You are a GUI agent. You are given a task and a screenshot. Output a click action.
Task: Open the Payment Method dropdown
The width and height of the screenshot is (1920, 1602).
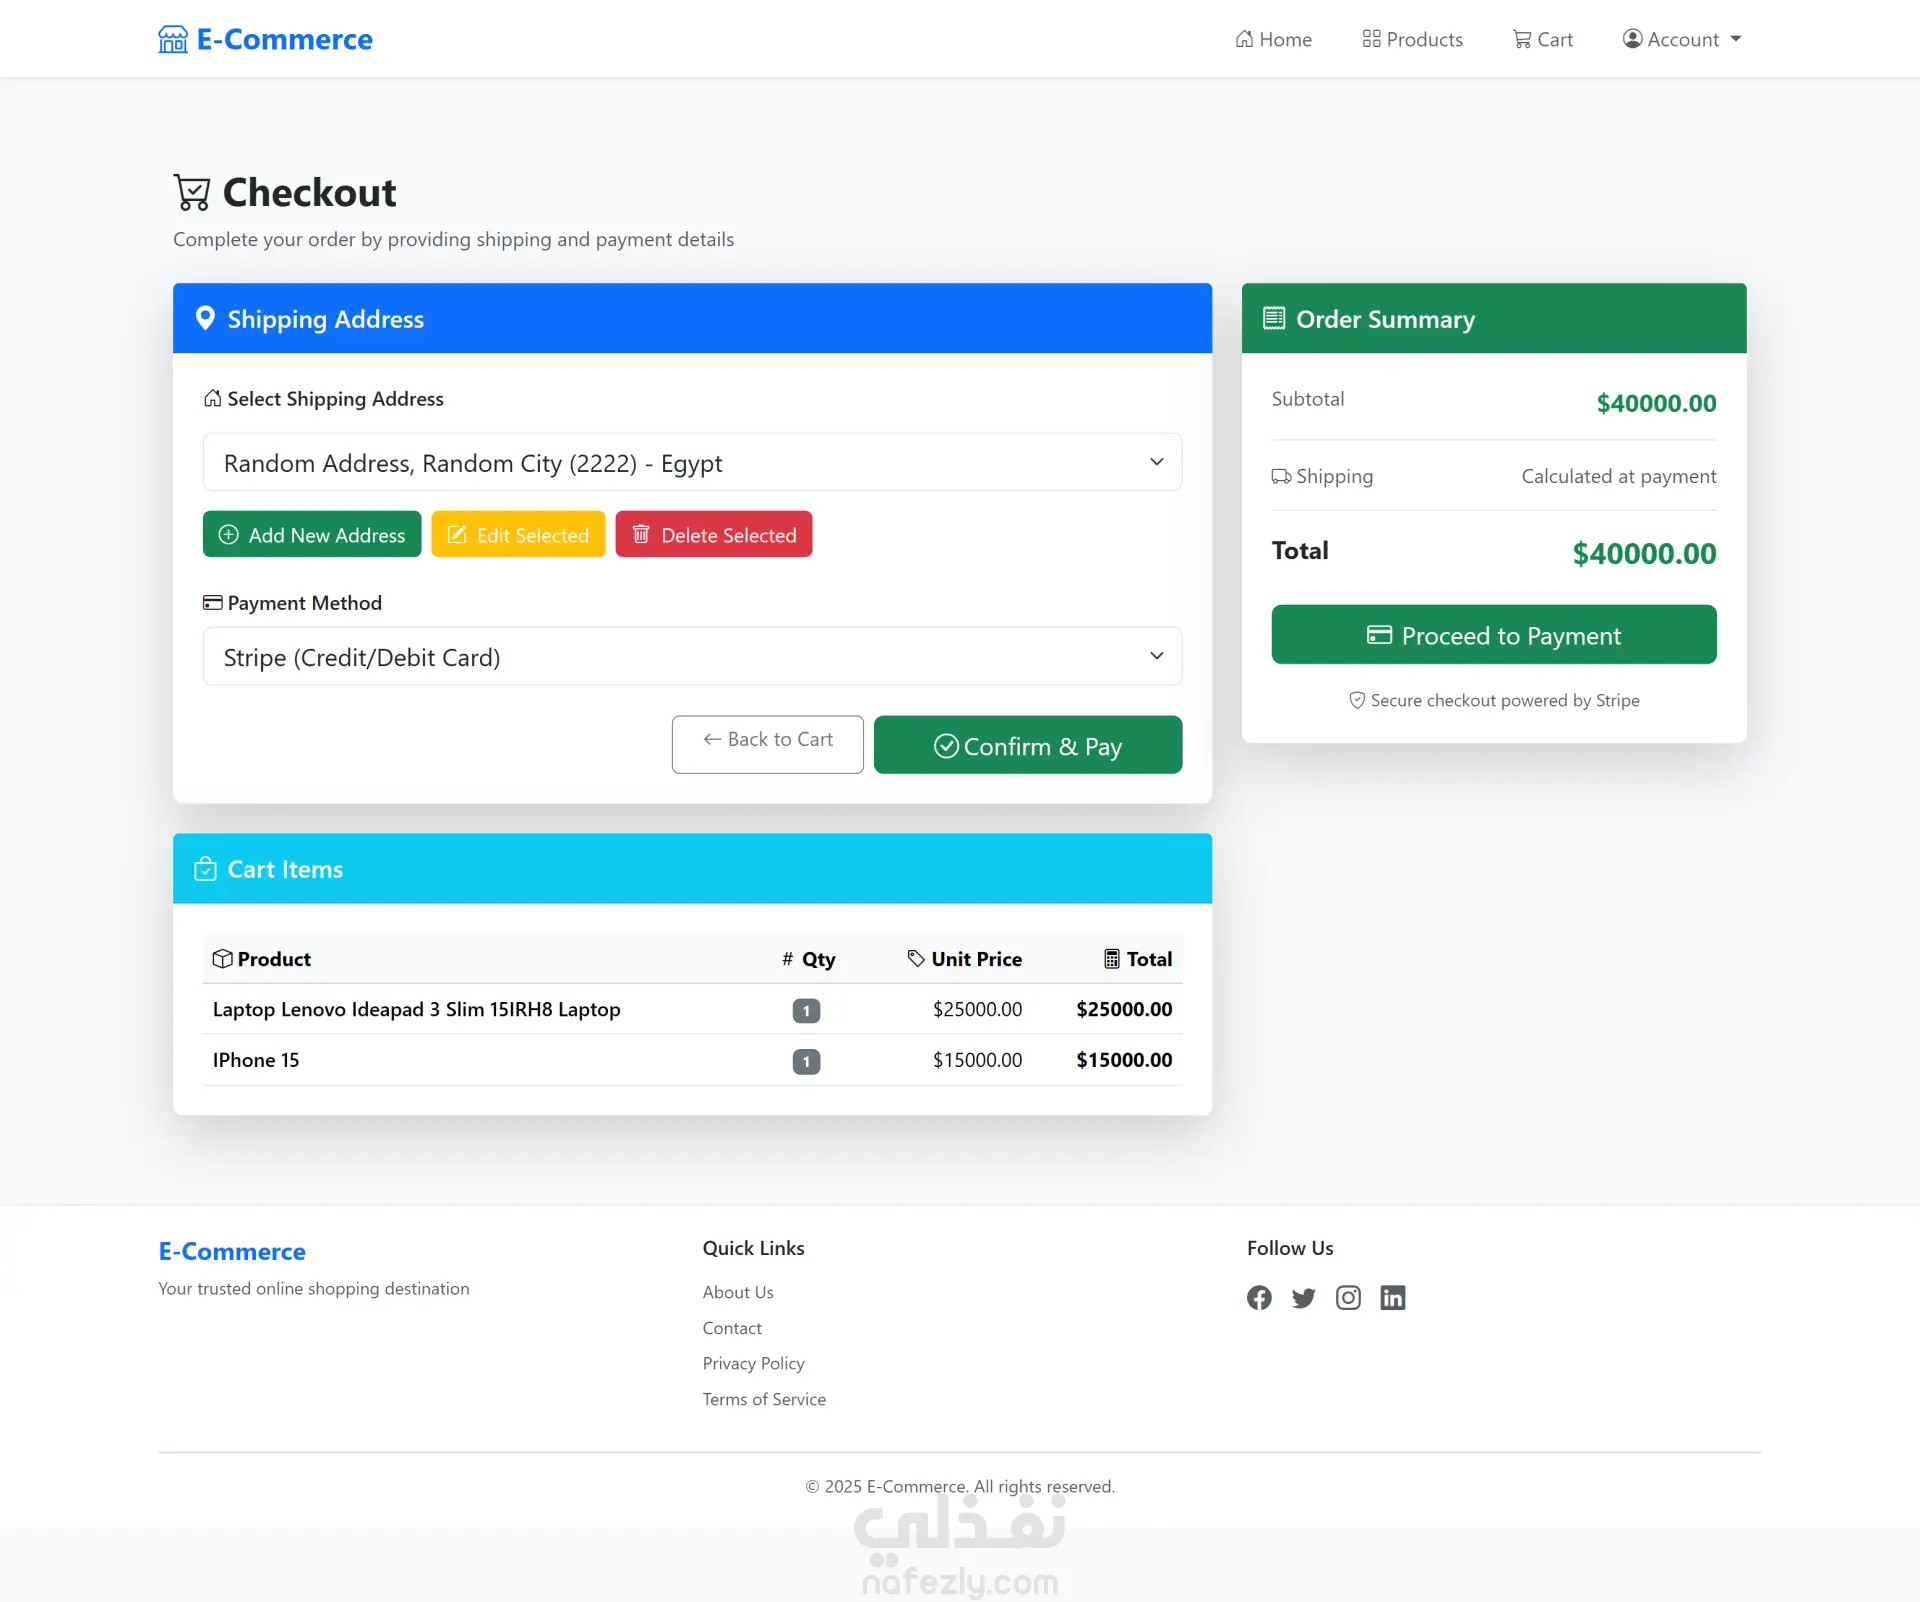pos(692,656)
